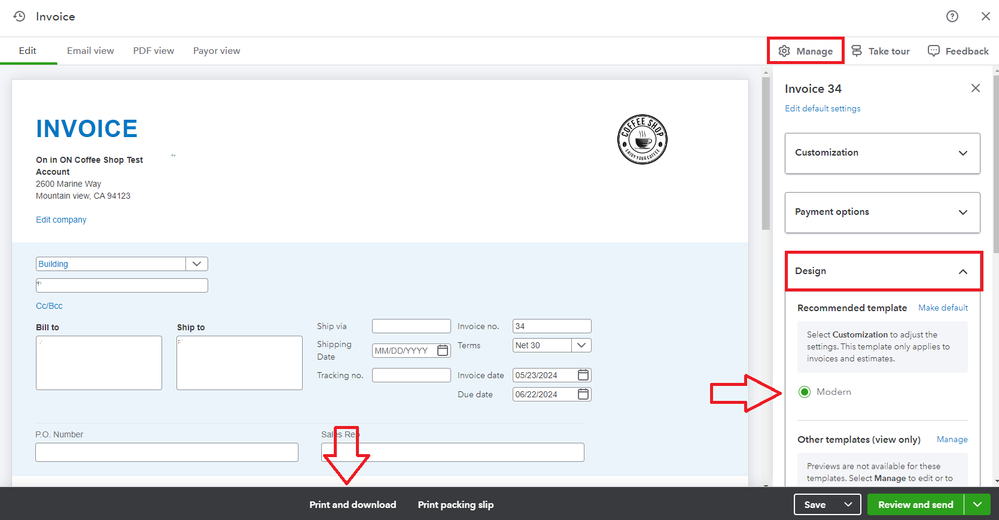The height and width of the screenshot is (520, 999).
Task: Close the Invoice 34 side panel
Action: coord(975,88)
